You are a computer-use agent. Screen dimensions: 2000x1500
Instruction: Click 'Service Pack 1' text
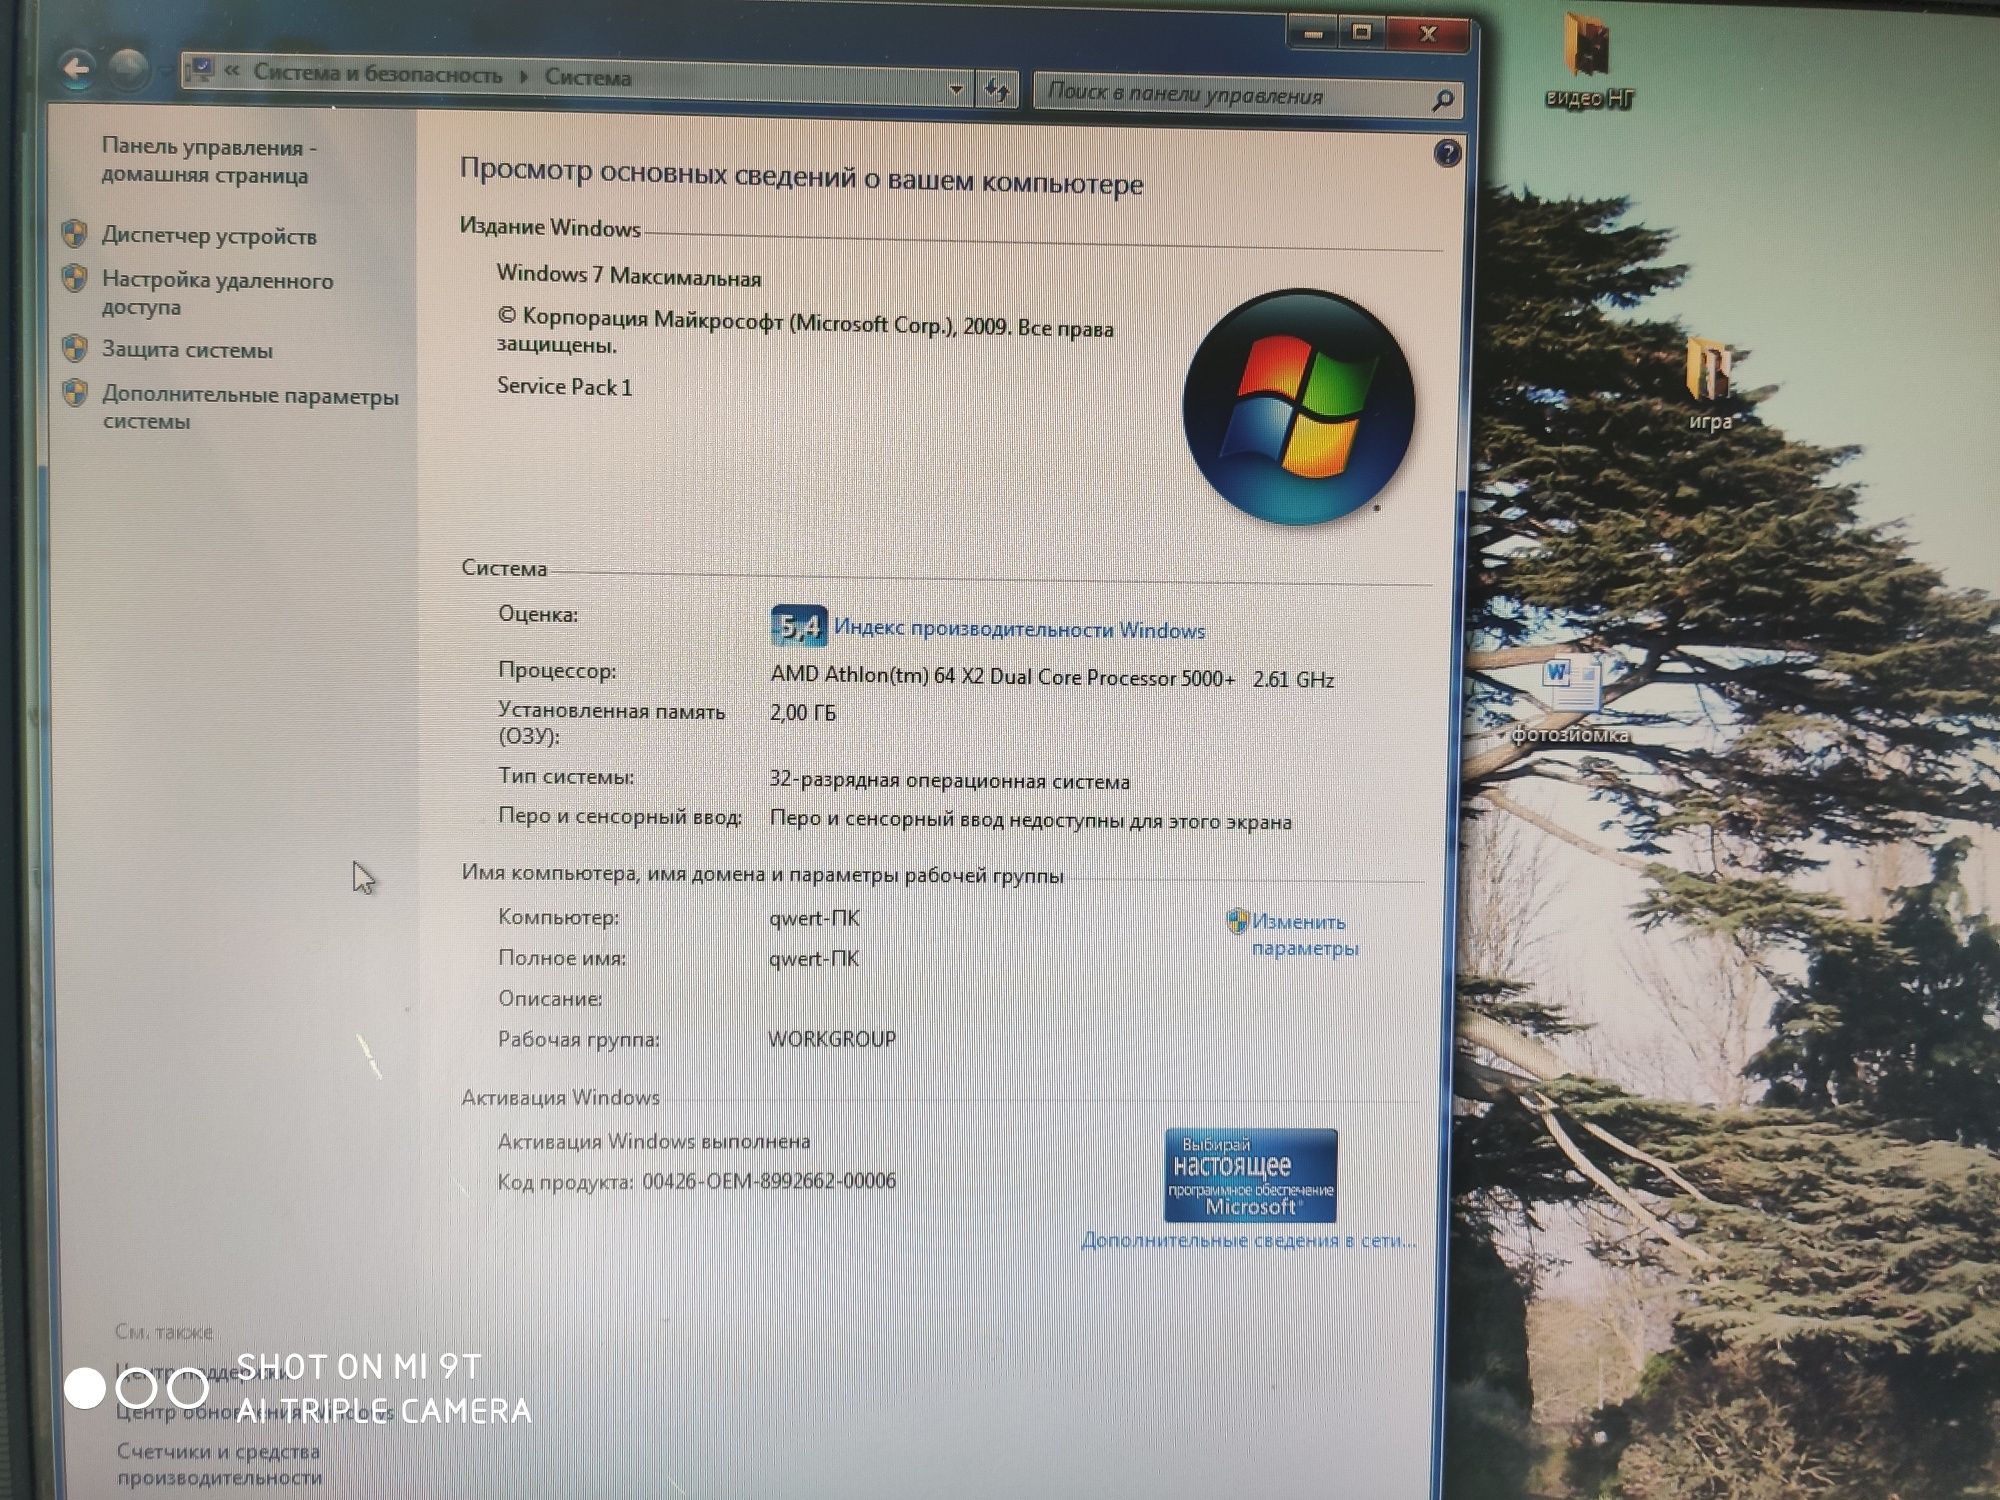click(x=565, y=386)
